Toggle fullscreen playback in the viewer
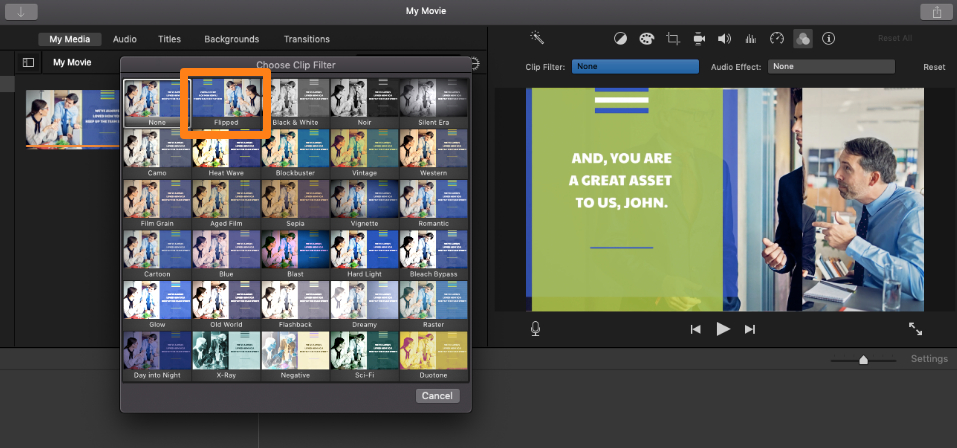Screen dimensions: 957x448 [915, 328]
